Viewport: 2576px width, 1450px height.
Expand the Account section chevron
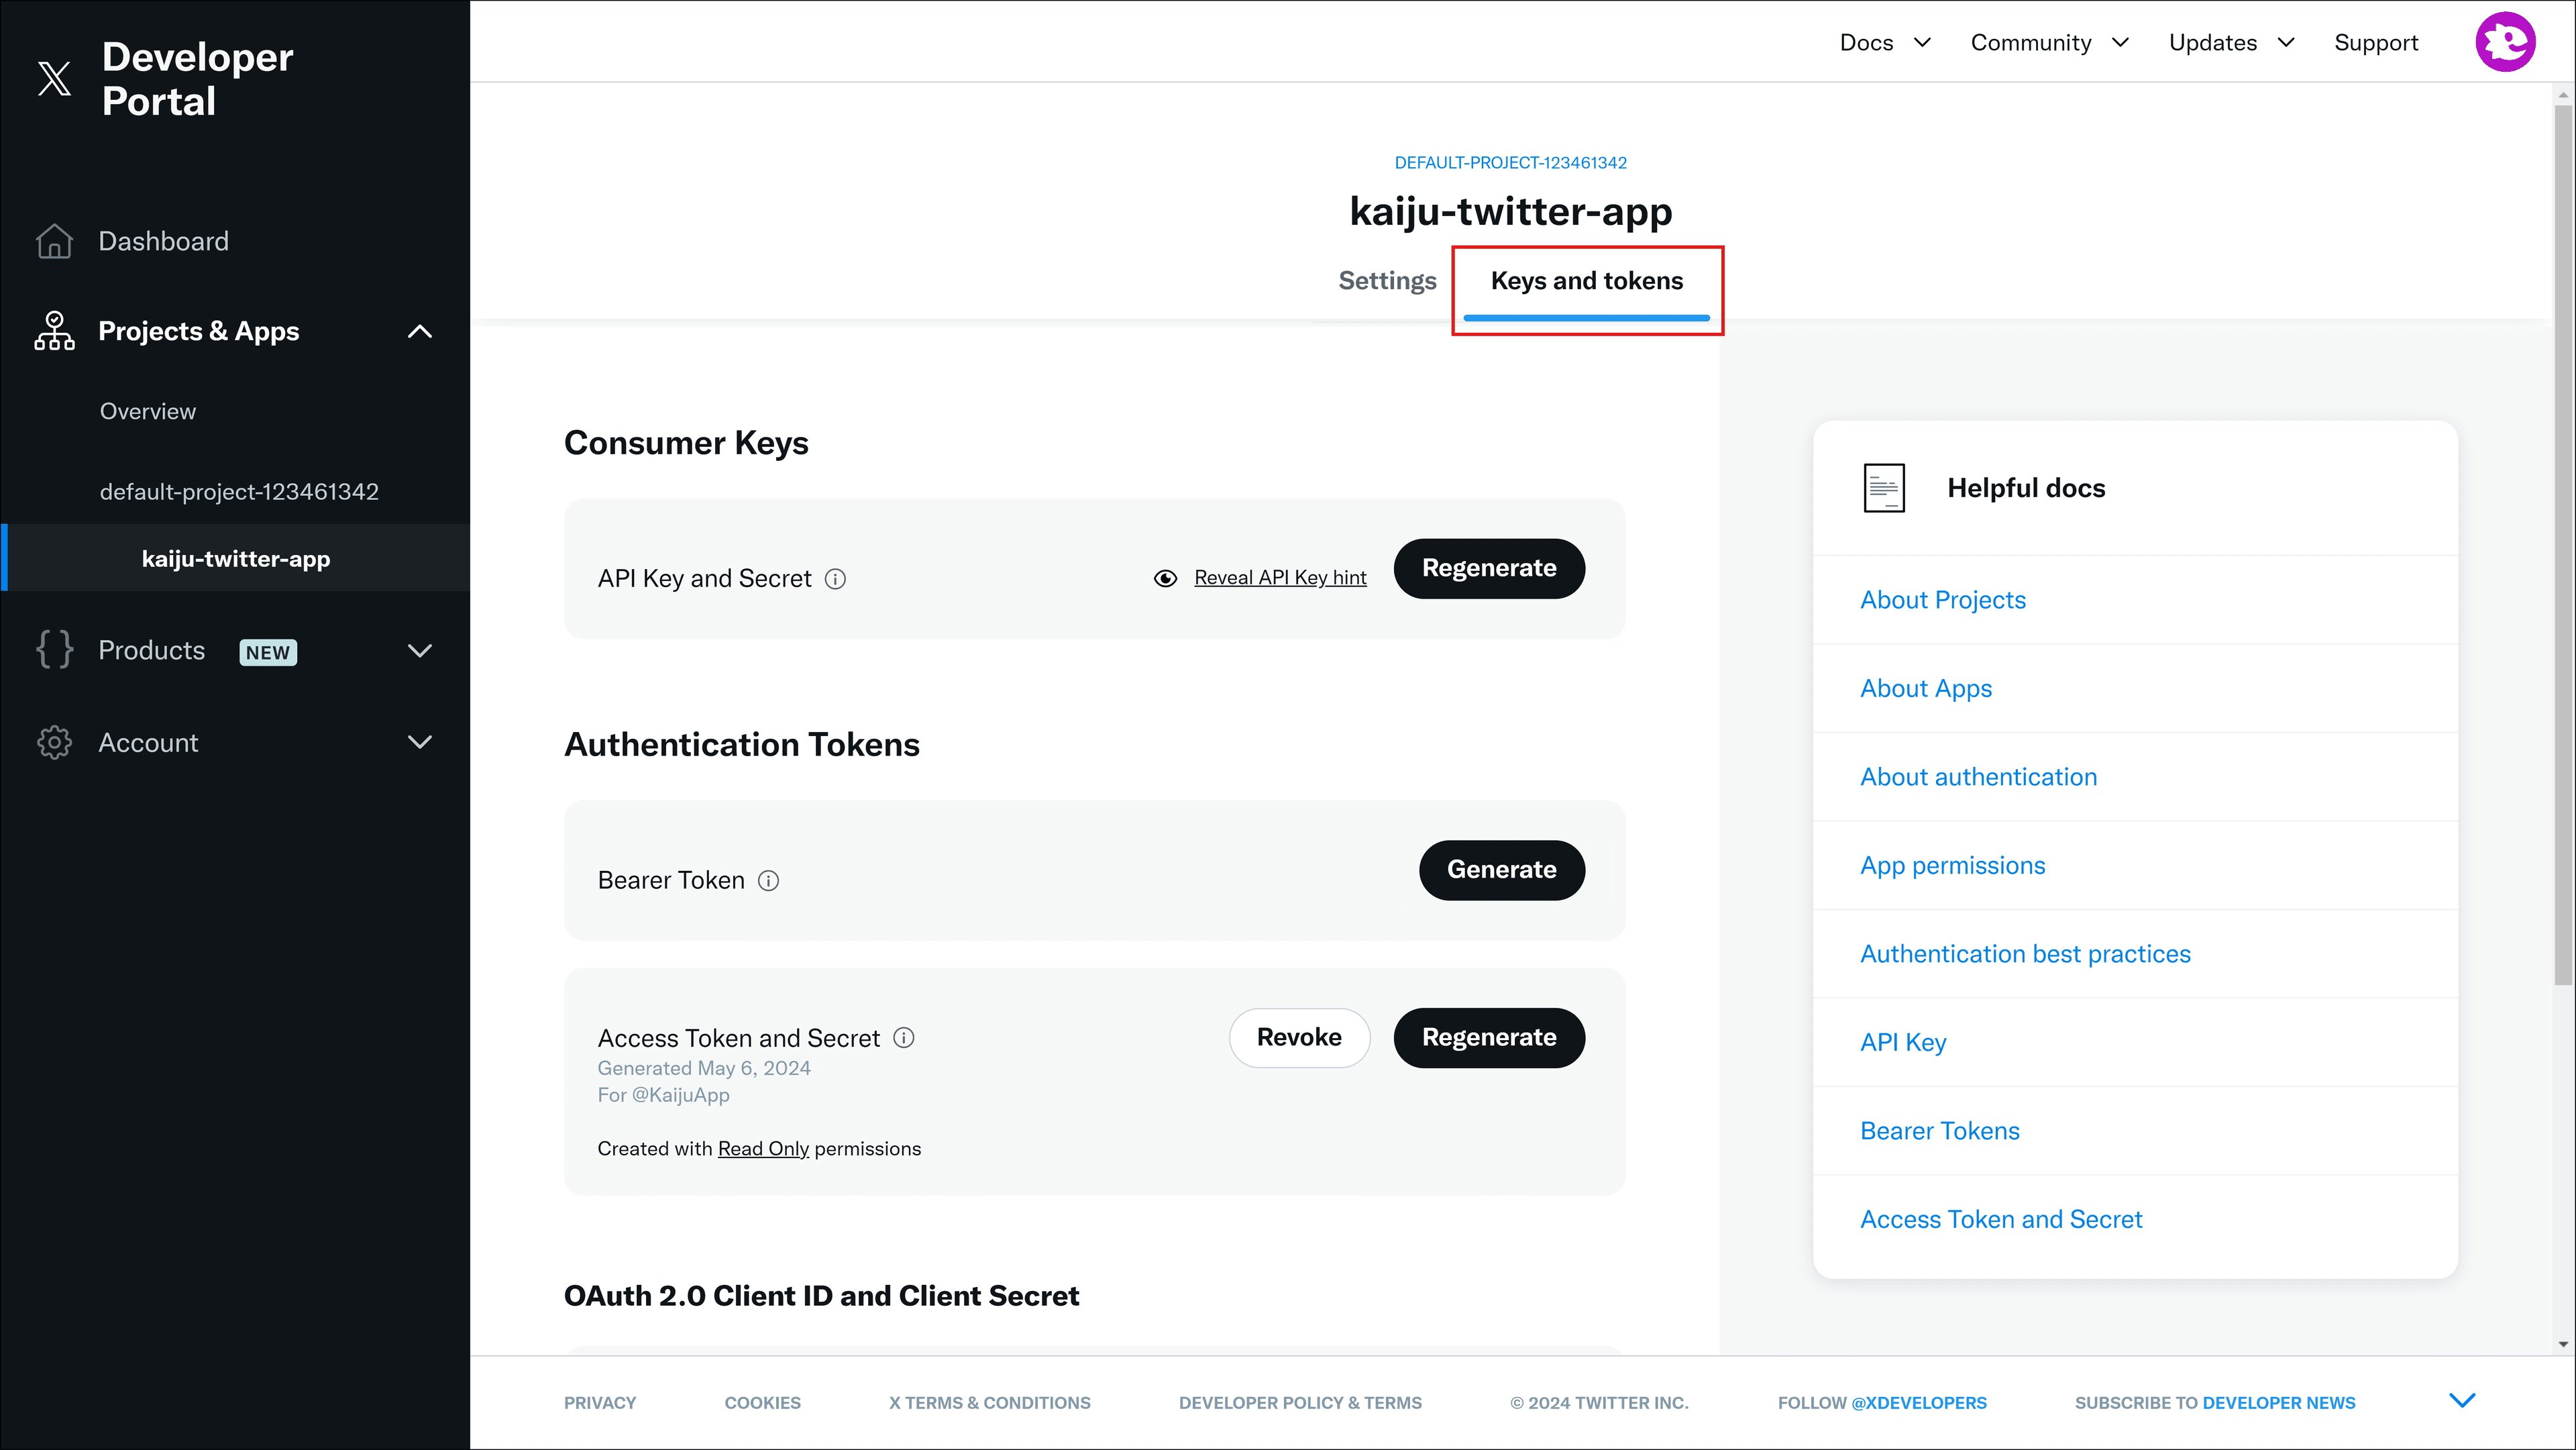420,742
